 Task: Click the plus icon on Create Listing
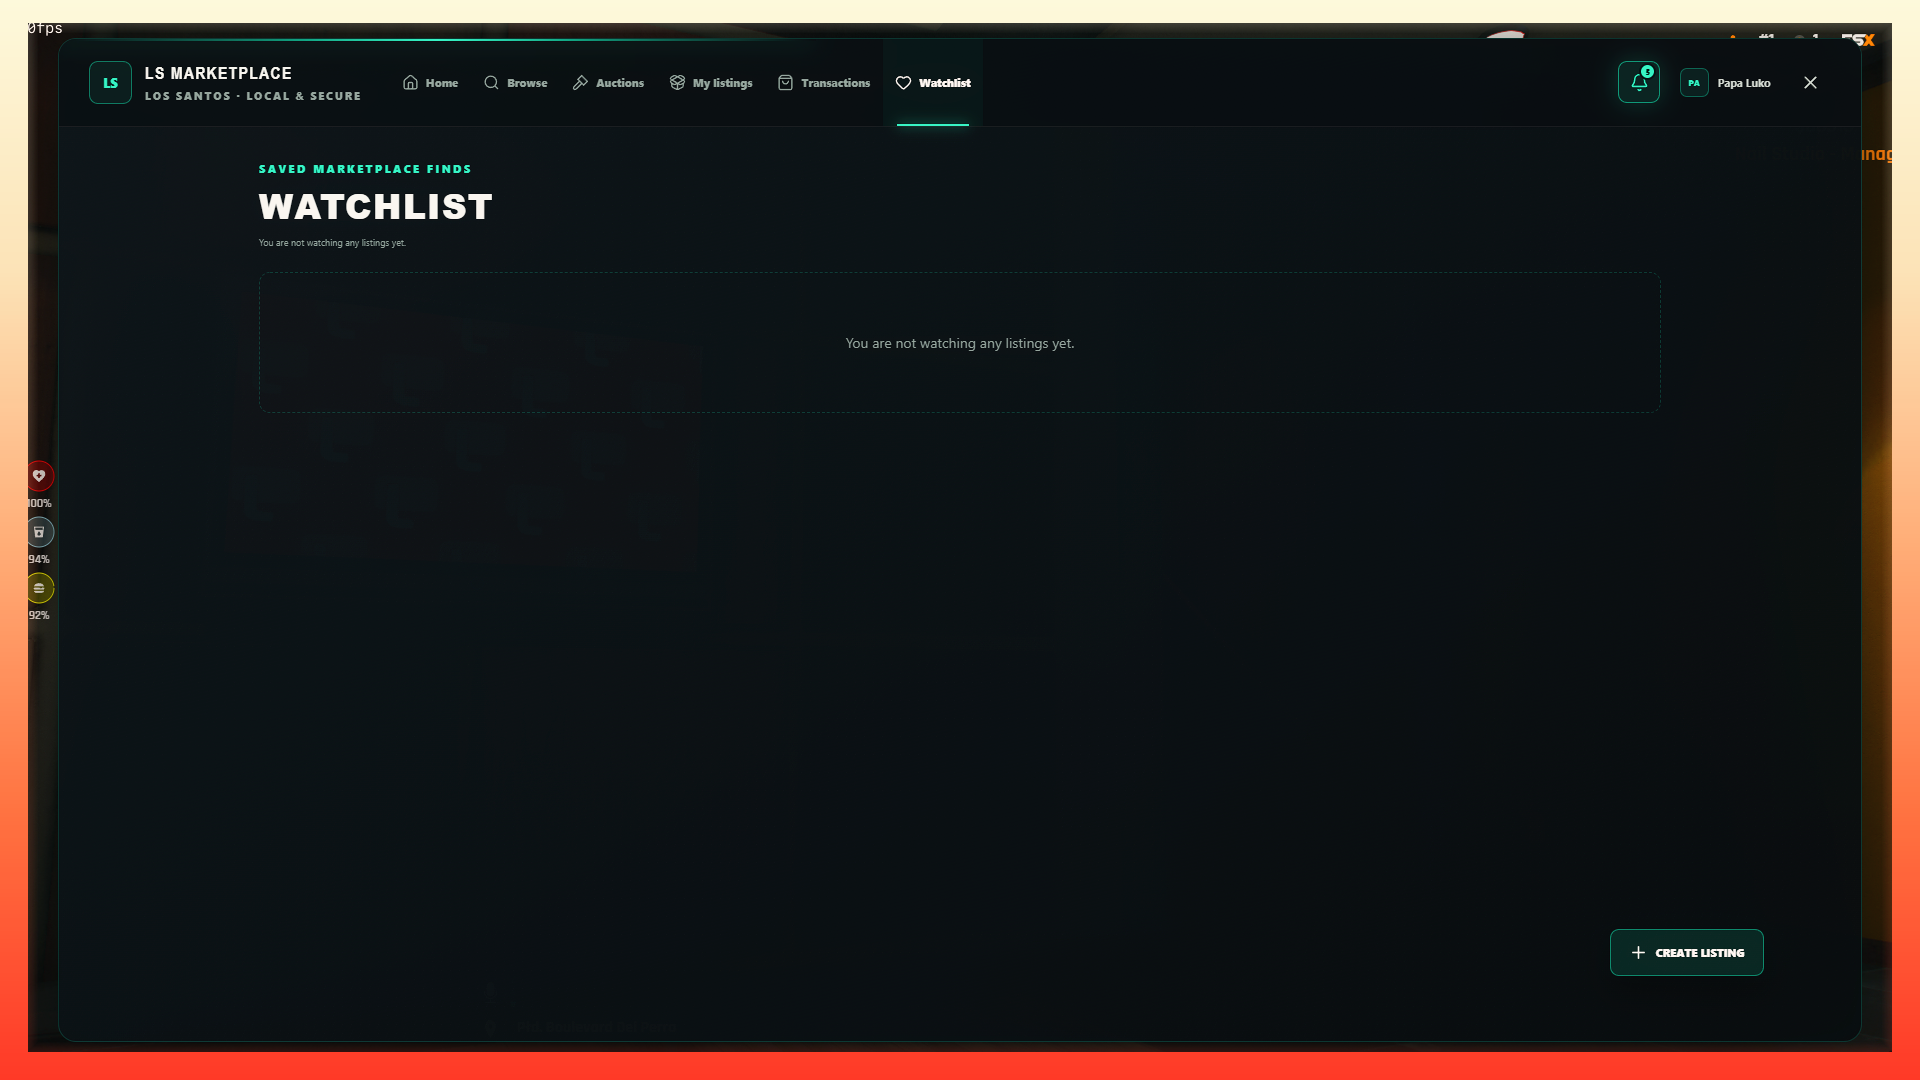click(1638, 953)
